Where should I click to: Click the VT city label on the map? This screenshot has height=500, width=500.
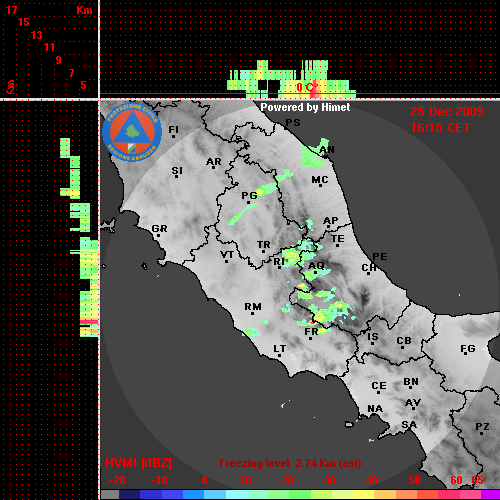pyautogui.click(x=227, y=255)
